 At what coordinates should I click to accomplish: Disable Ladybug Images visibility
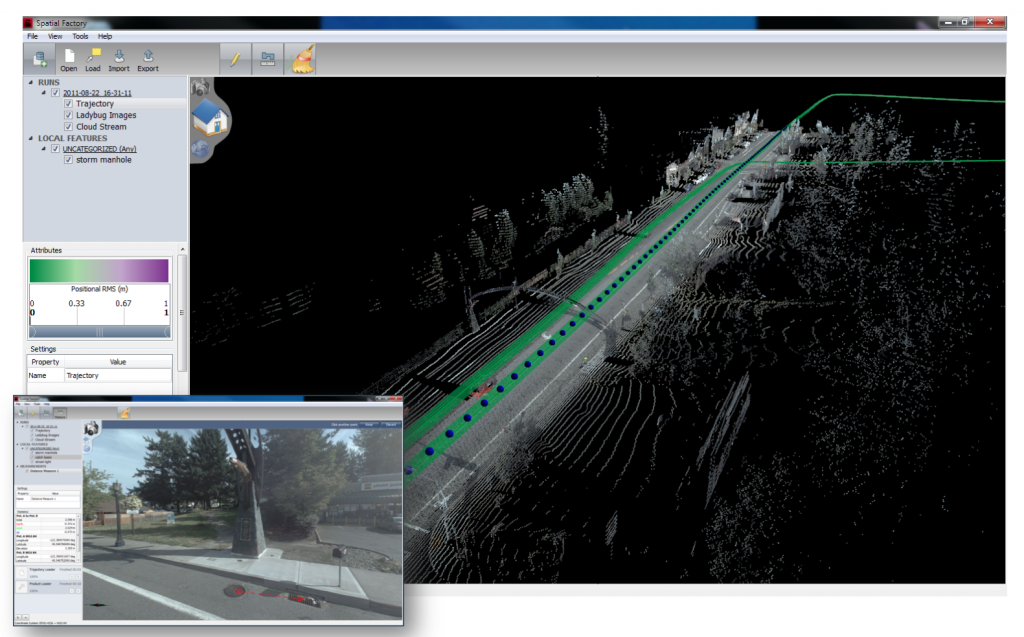[x=68, y=115]
